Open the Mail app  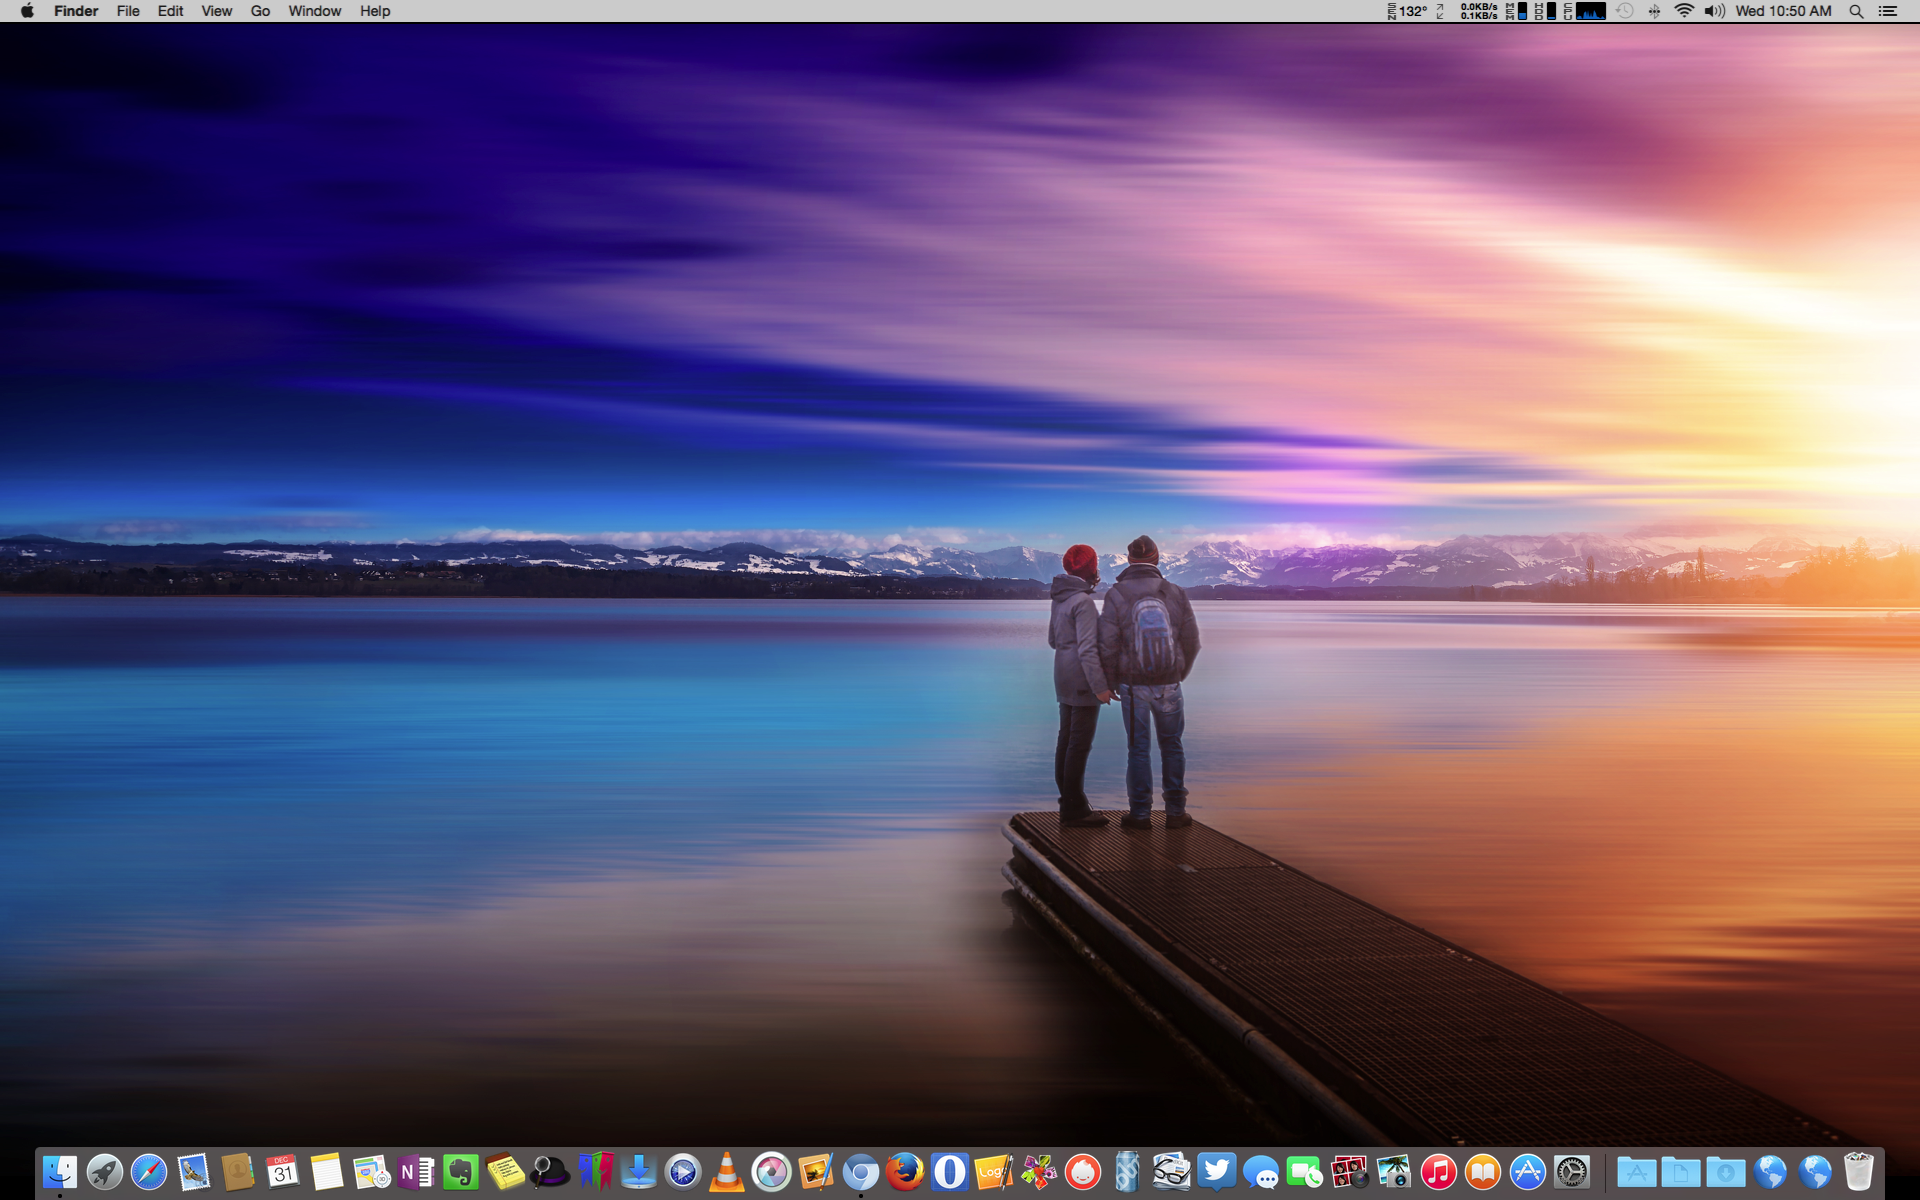tap(195, 1172)
